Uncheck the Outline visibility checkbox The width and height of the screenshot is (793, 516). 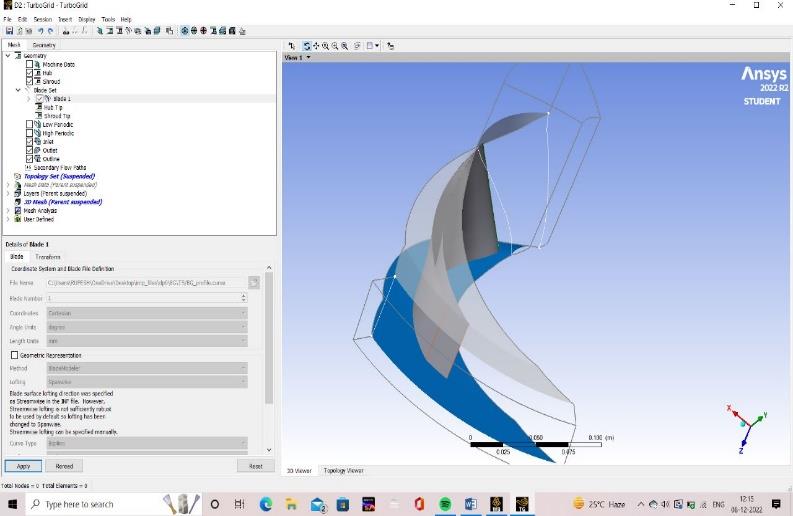point(29,159)
